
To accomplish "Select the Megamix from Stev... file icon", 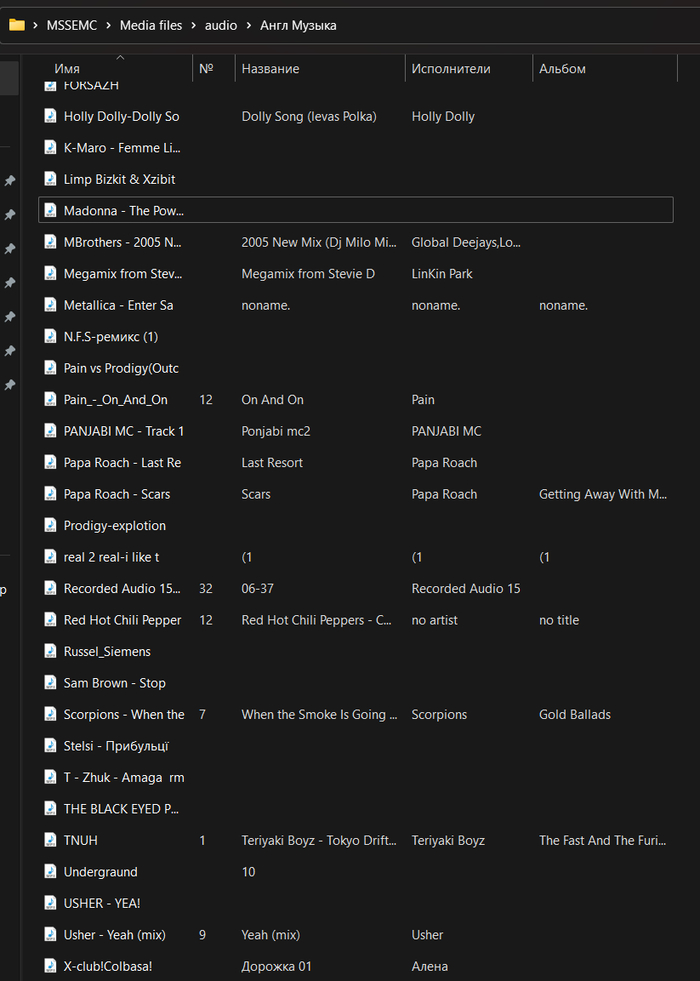I will point(51,274).
